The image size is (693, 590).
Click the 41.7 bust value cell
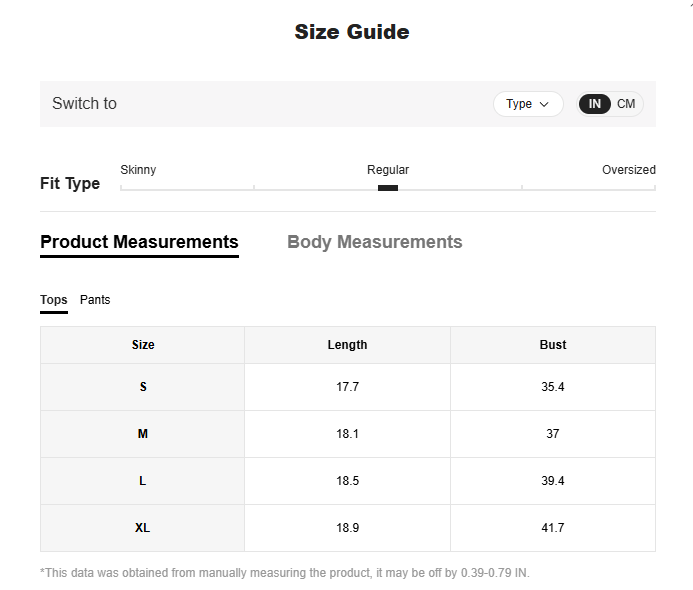pyautogui.click(x=553, y=528)
